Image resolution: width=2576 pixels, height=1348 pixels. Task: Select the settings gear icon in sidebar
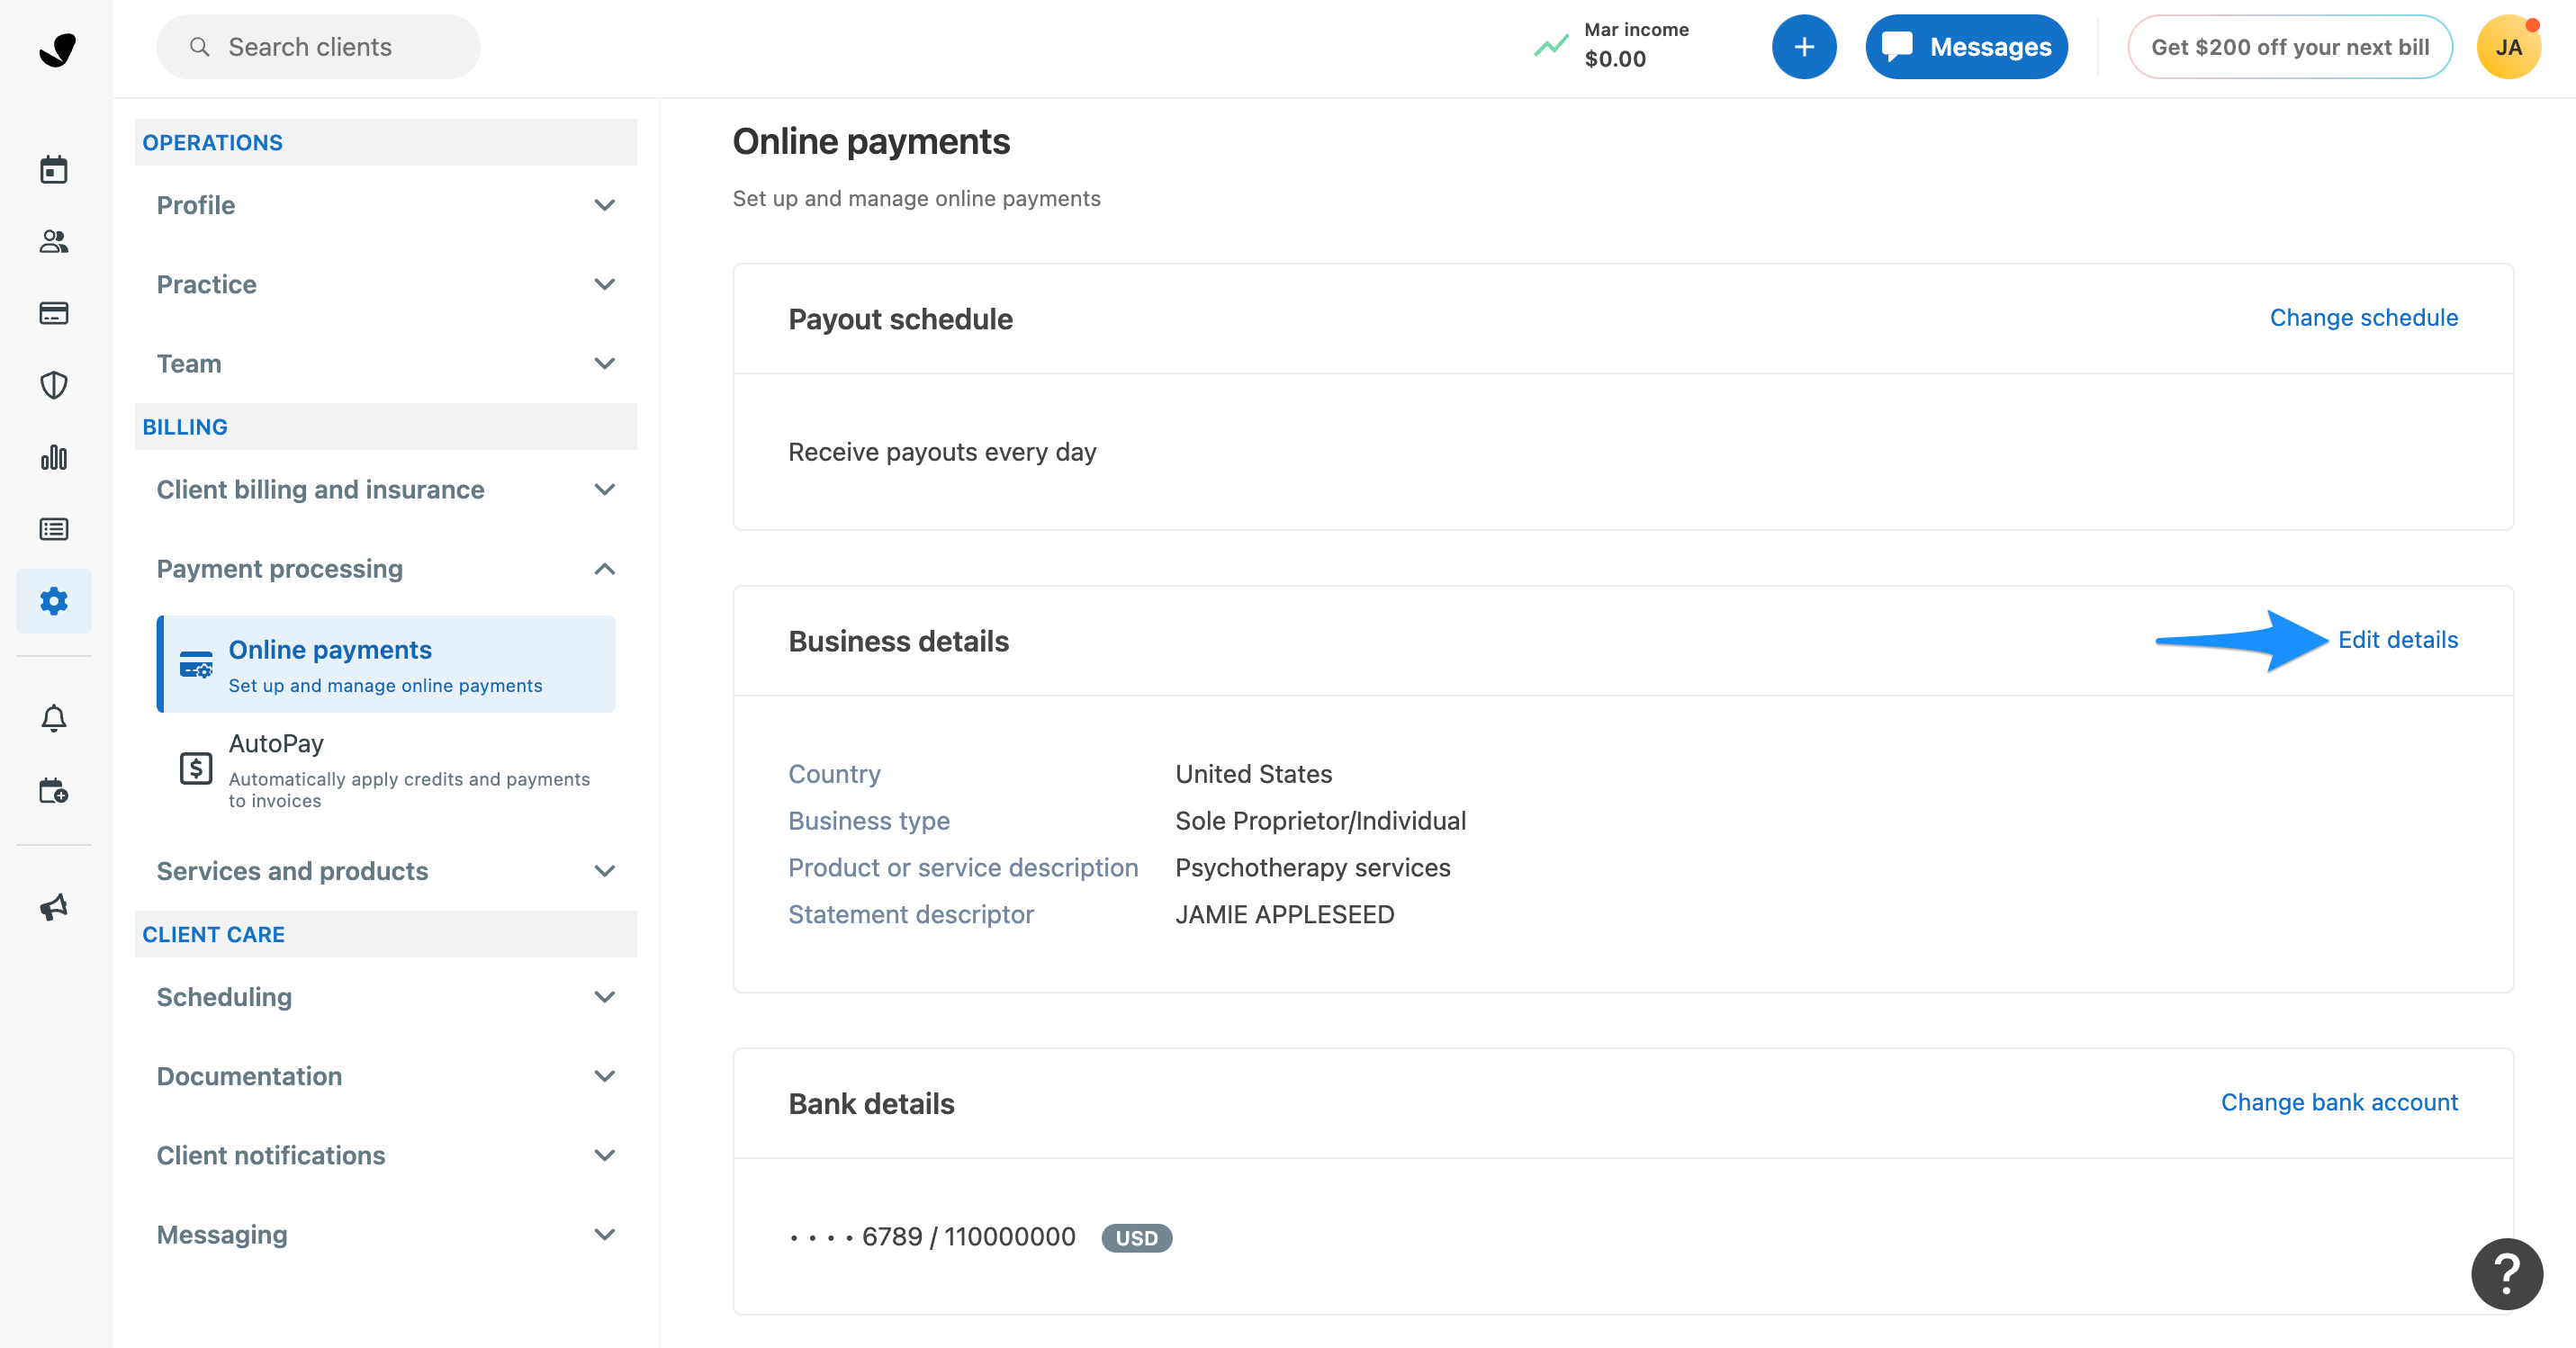pyautogui.click(x=54, y=601)
